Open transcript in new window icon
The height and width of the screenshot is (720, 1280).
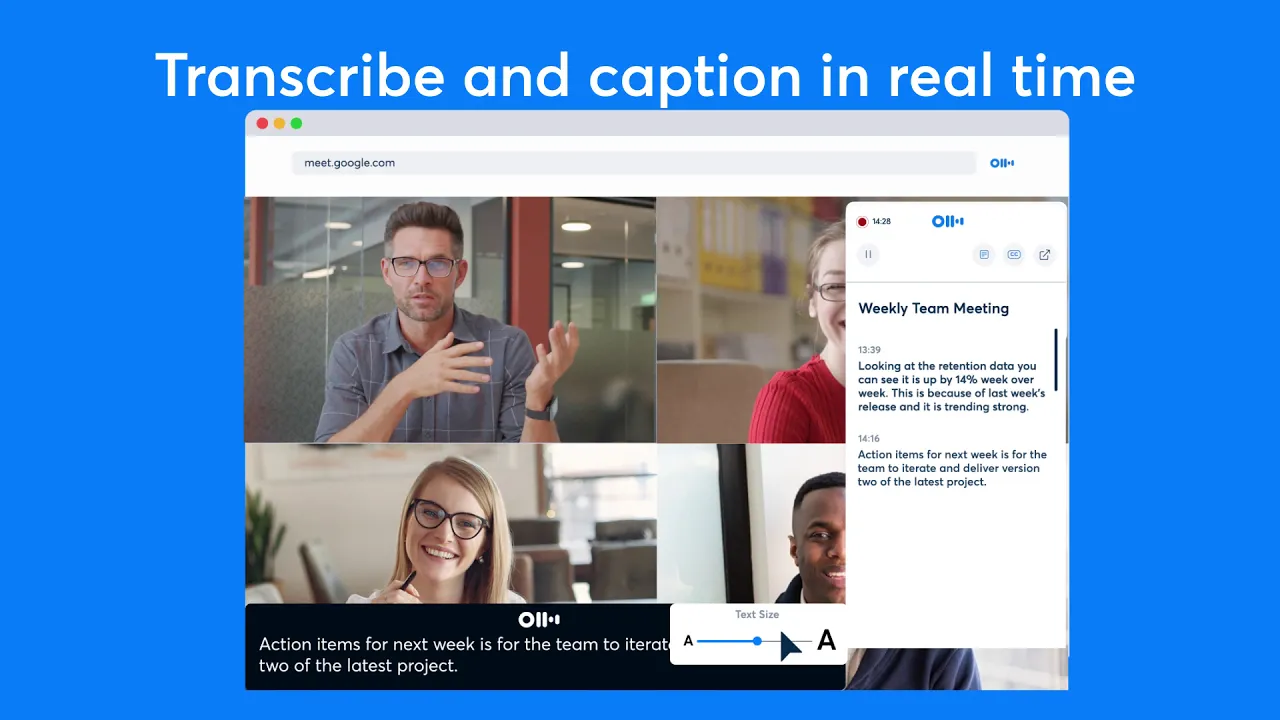coord(1044,255)
